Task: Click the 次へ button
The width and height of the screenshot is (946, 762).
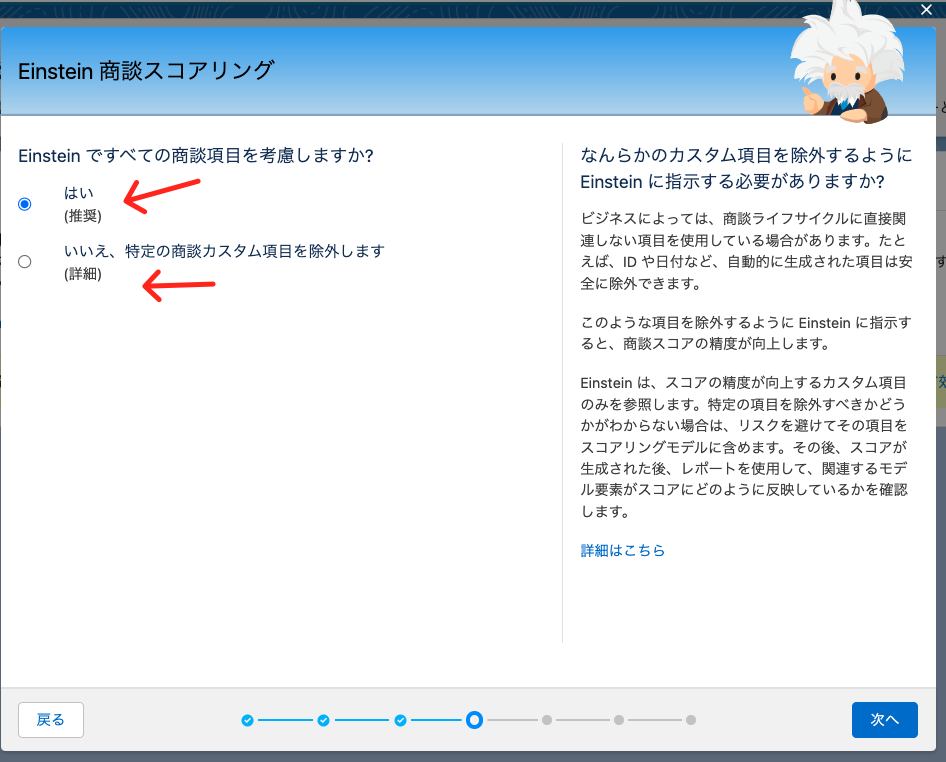Action: tap(884, 719)
